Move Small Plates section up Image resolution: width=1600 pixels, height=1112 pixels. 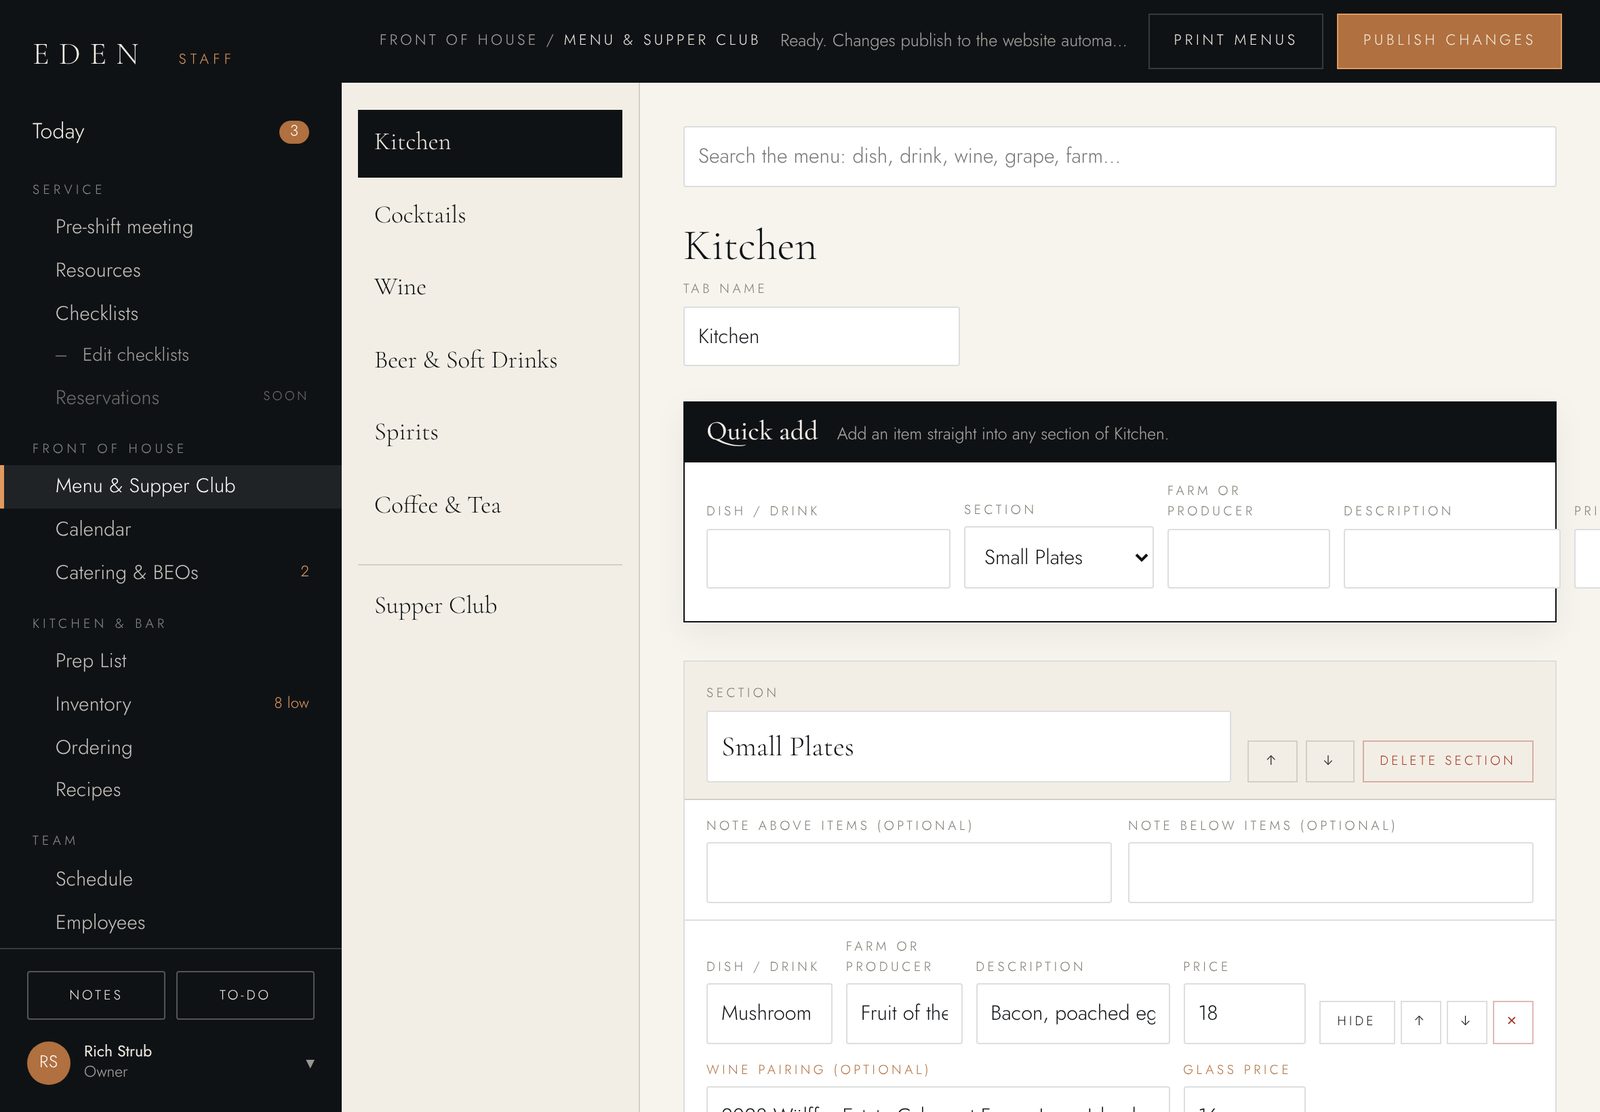tap(1272, 761)
